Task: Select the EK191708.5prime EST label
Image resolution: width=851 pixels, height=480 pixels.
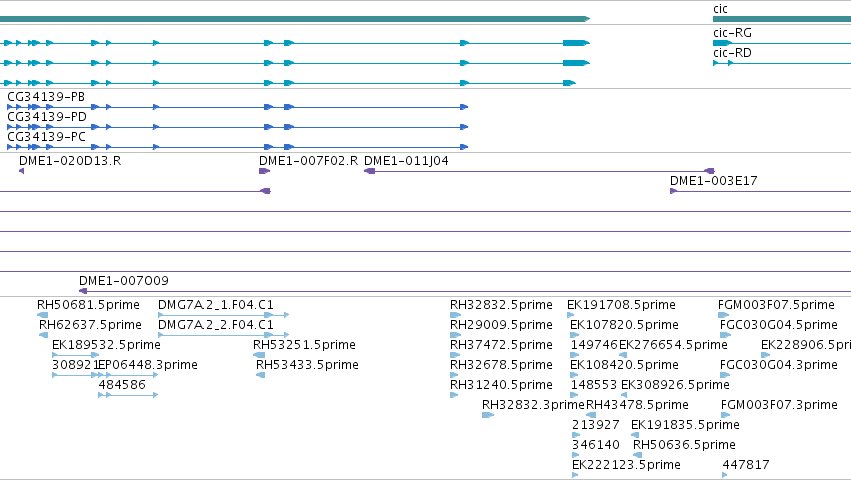Action: pos(621,305)
